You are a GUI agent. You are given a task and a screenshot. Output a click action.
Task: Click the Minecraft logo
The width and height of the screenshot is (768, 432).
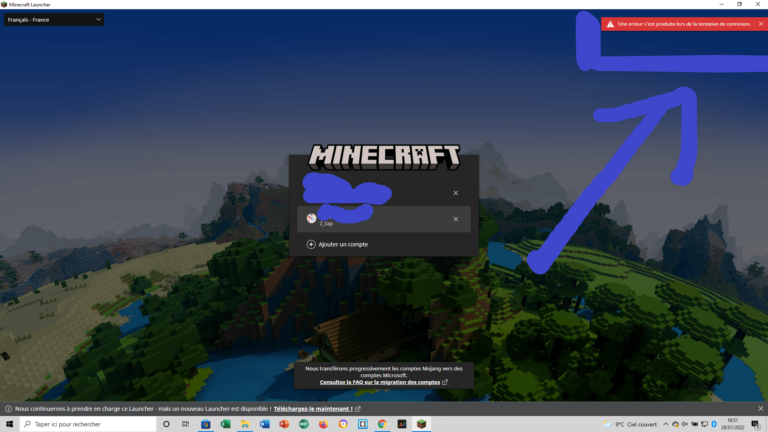tap(384, 155)
